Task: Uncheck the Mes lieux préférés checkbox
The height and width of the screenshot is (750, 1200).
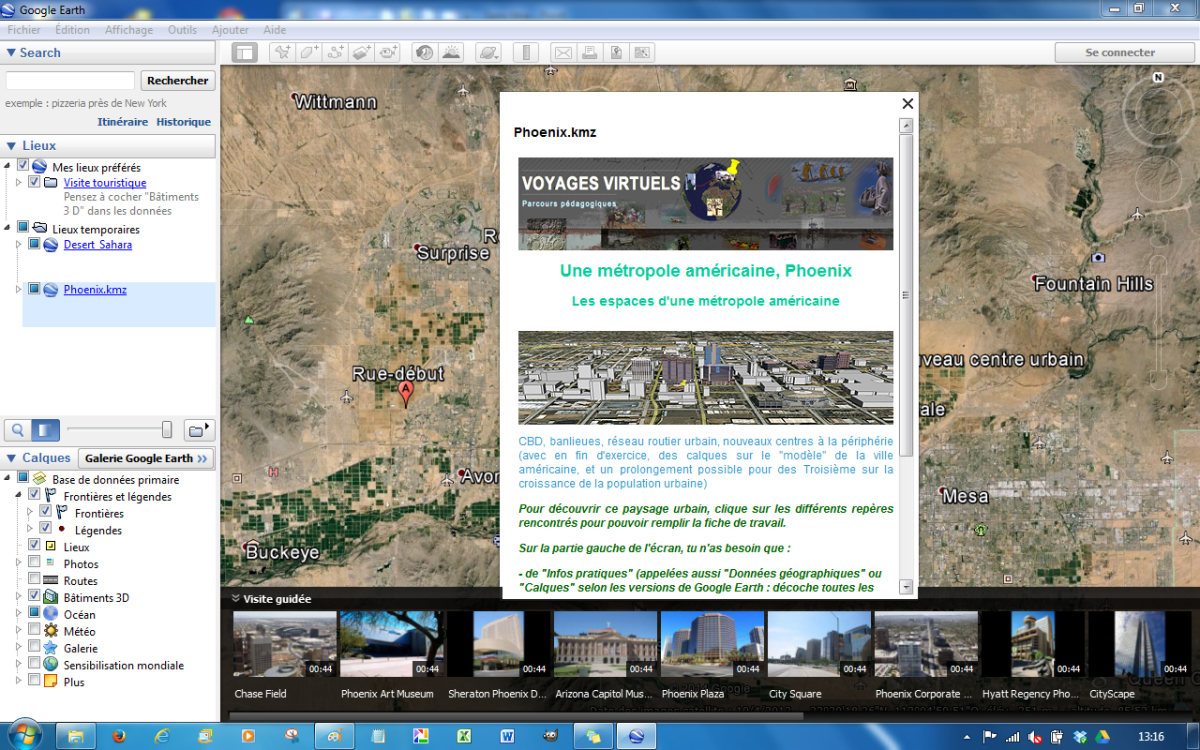Action: 23,166
